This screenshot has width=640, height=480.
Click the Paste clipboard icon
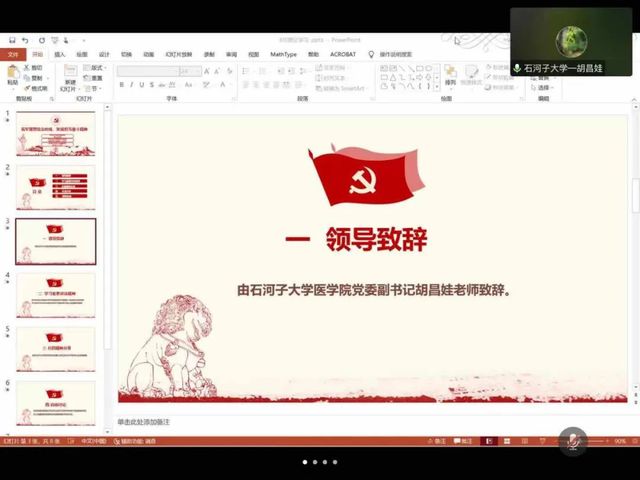coord(13,72)
